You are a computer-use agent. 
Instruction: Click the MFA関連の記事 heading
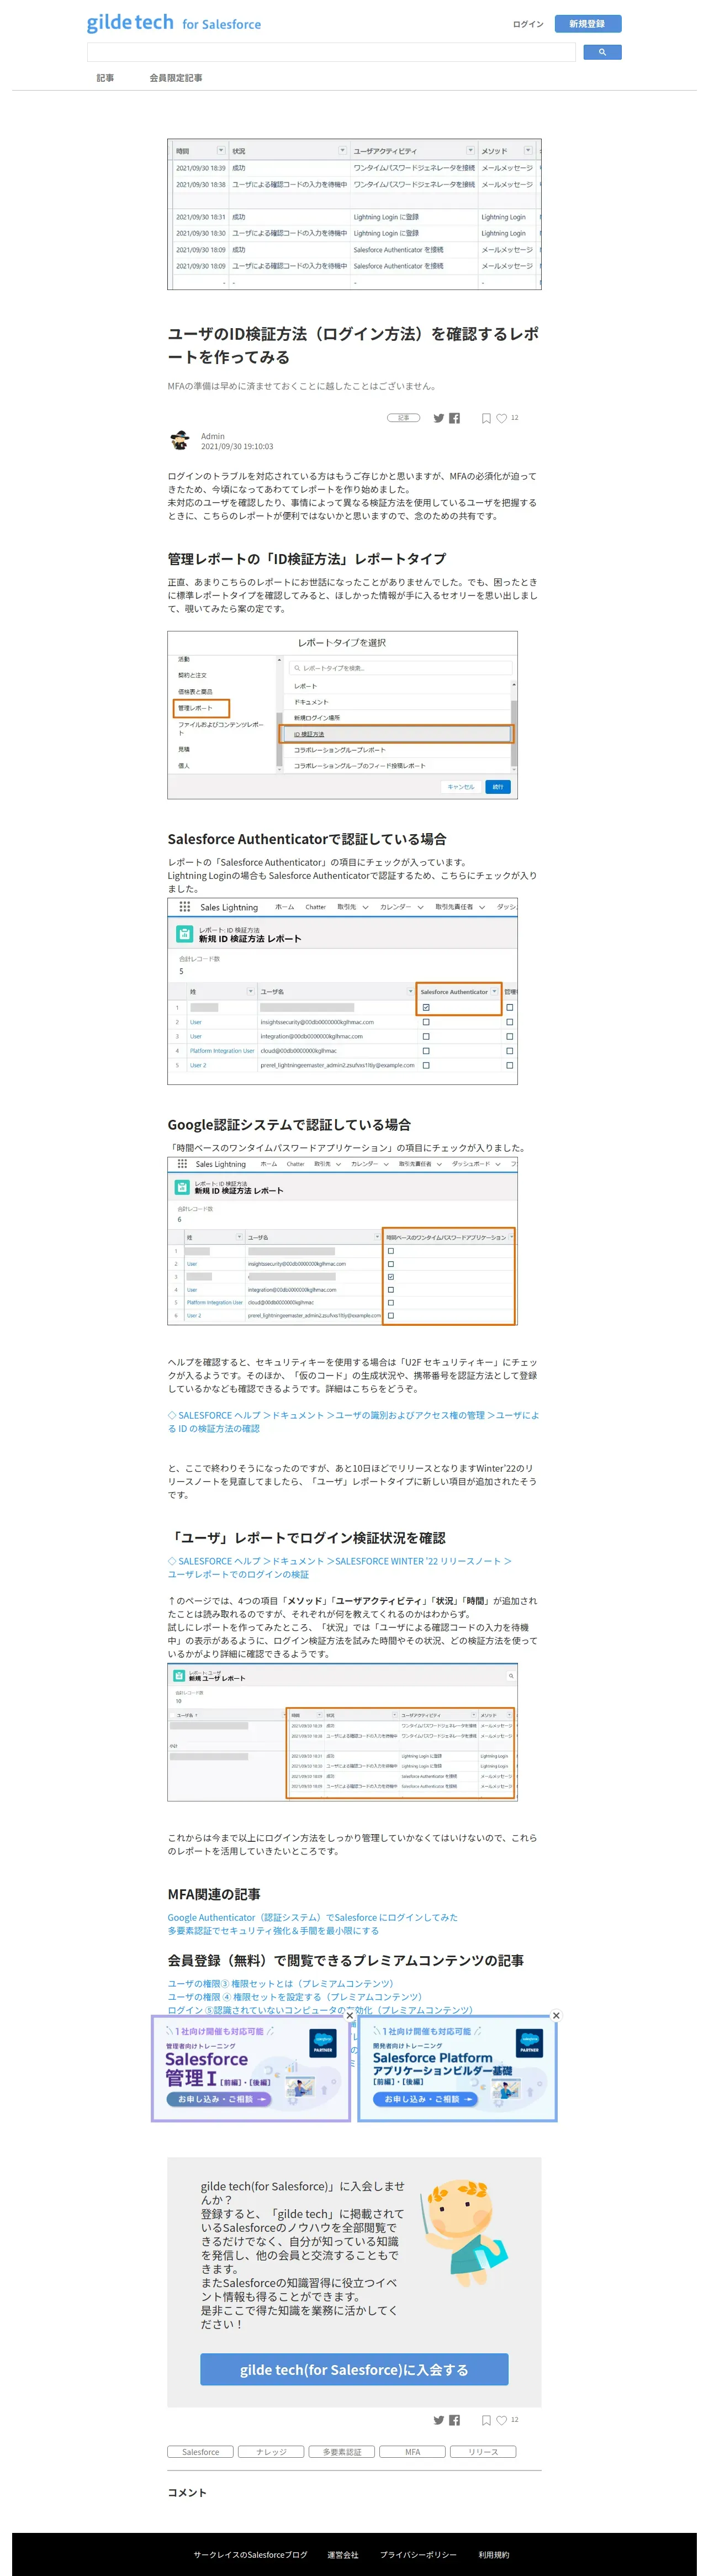(x=214, y=1894)
